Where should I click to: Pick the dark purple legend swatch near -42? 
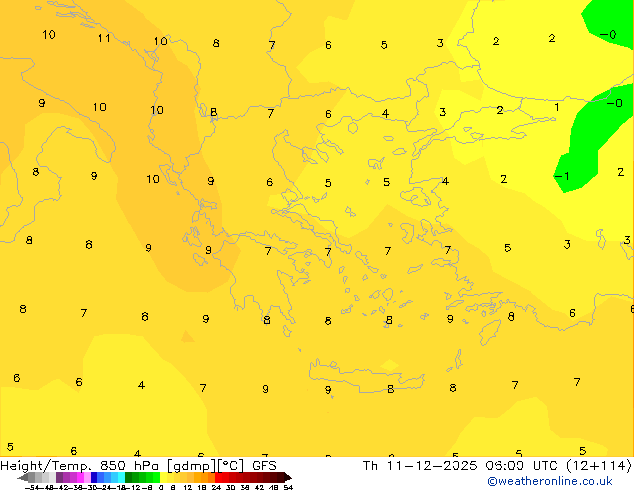pyautogui.click(x=59, y=477)
